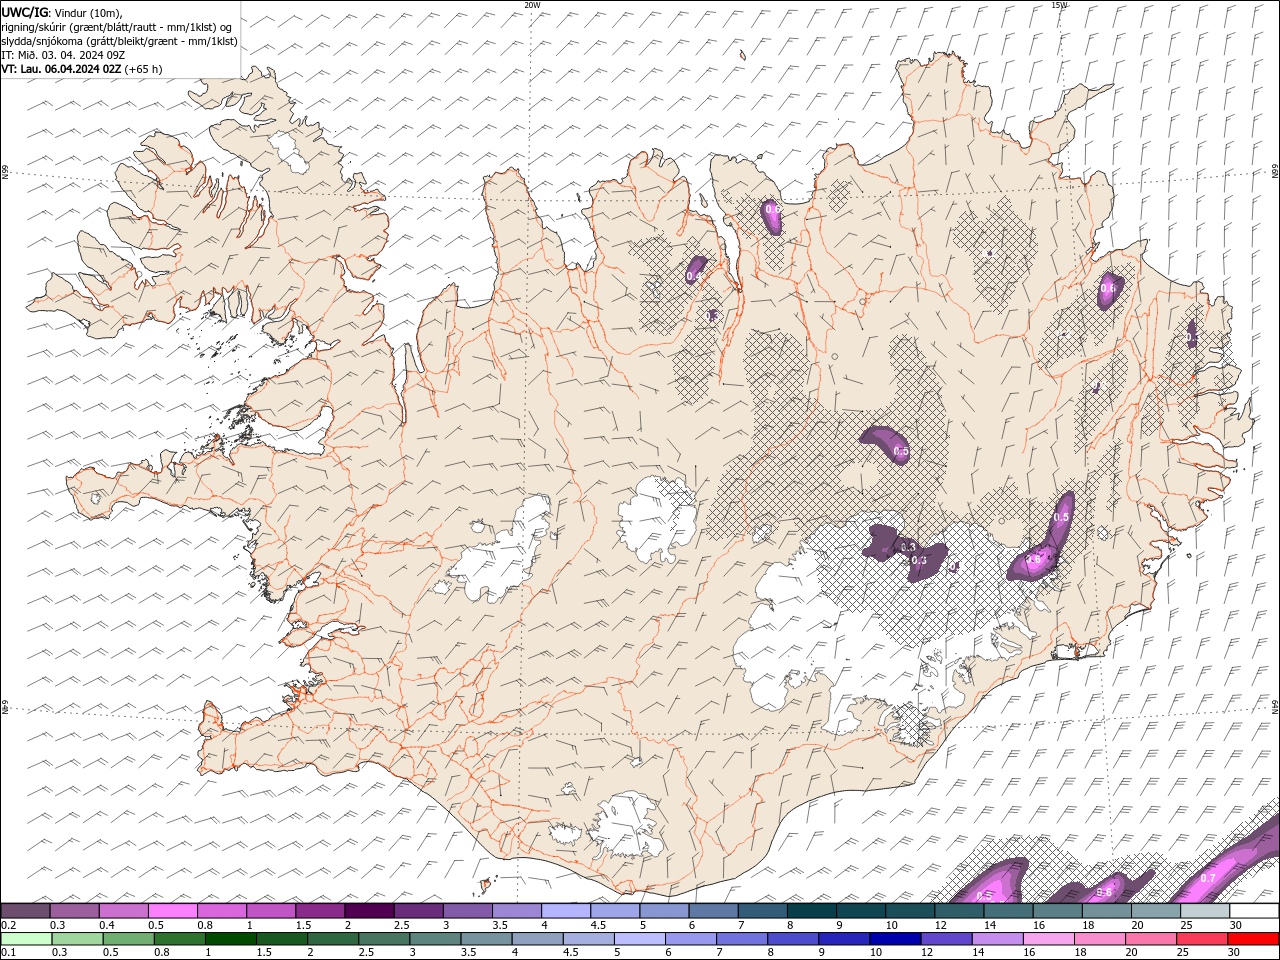Click the pale gray upper swatch labeled 25
Image resolution: width=1280 pixels, height=960 pixels.
coord(1204,911)
